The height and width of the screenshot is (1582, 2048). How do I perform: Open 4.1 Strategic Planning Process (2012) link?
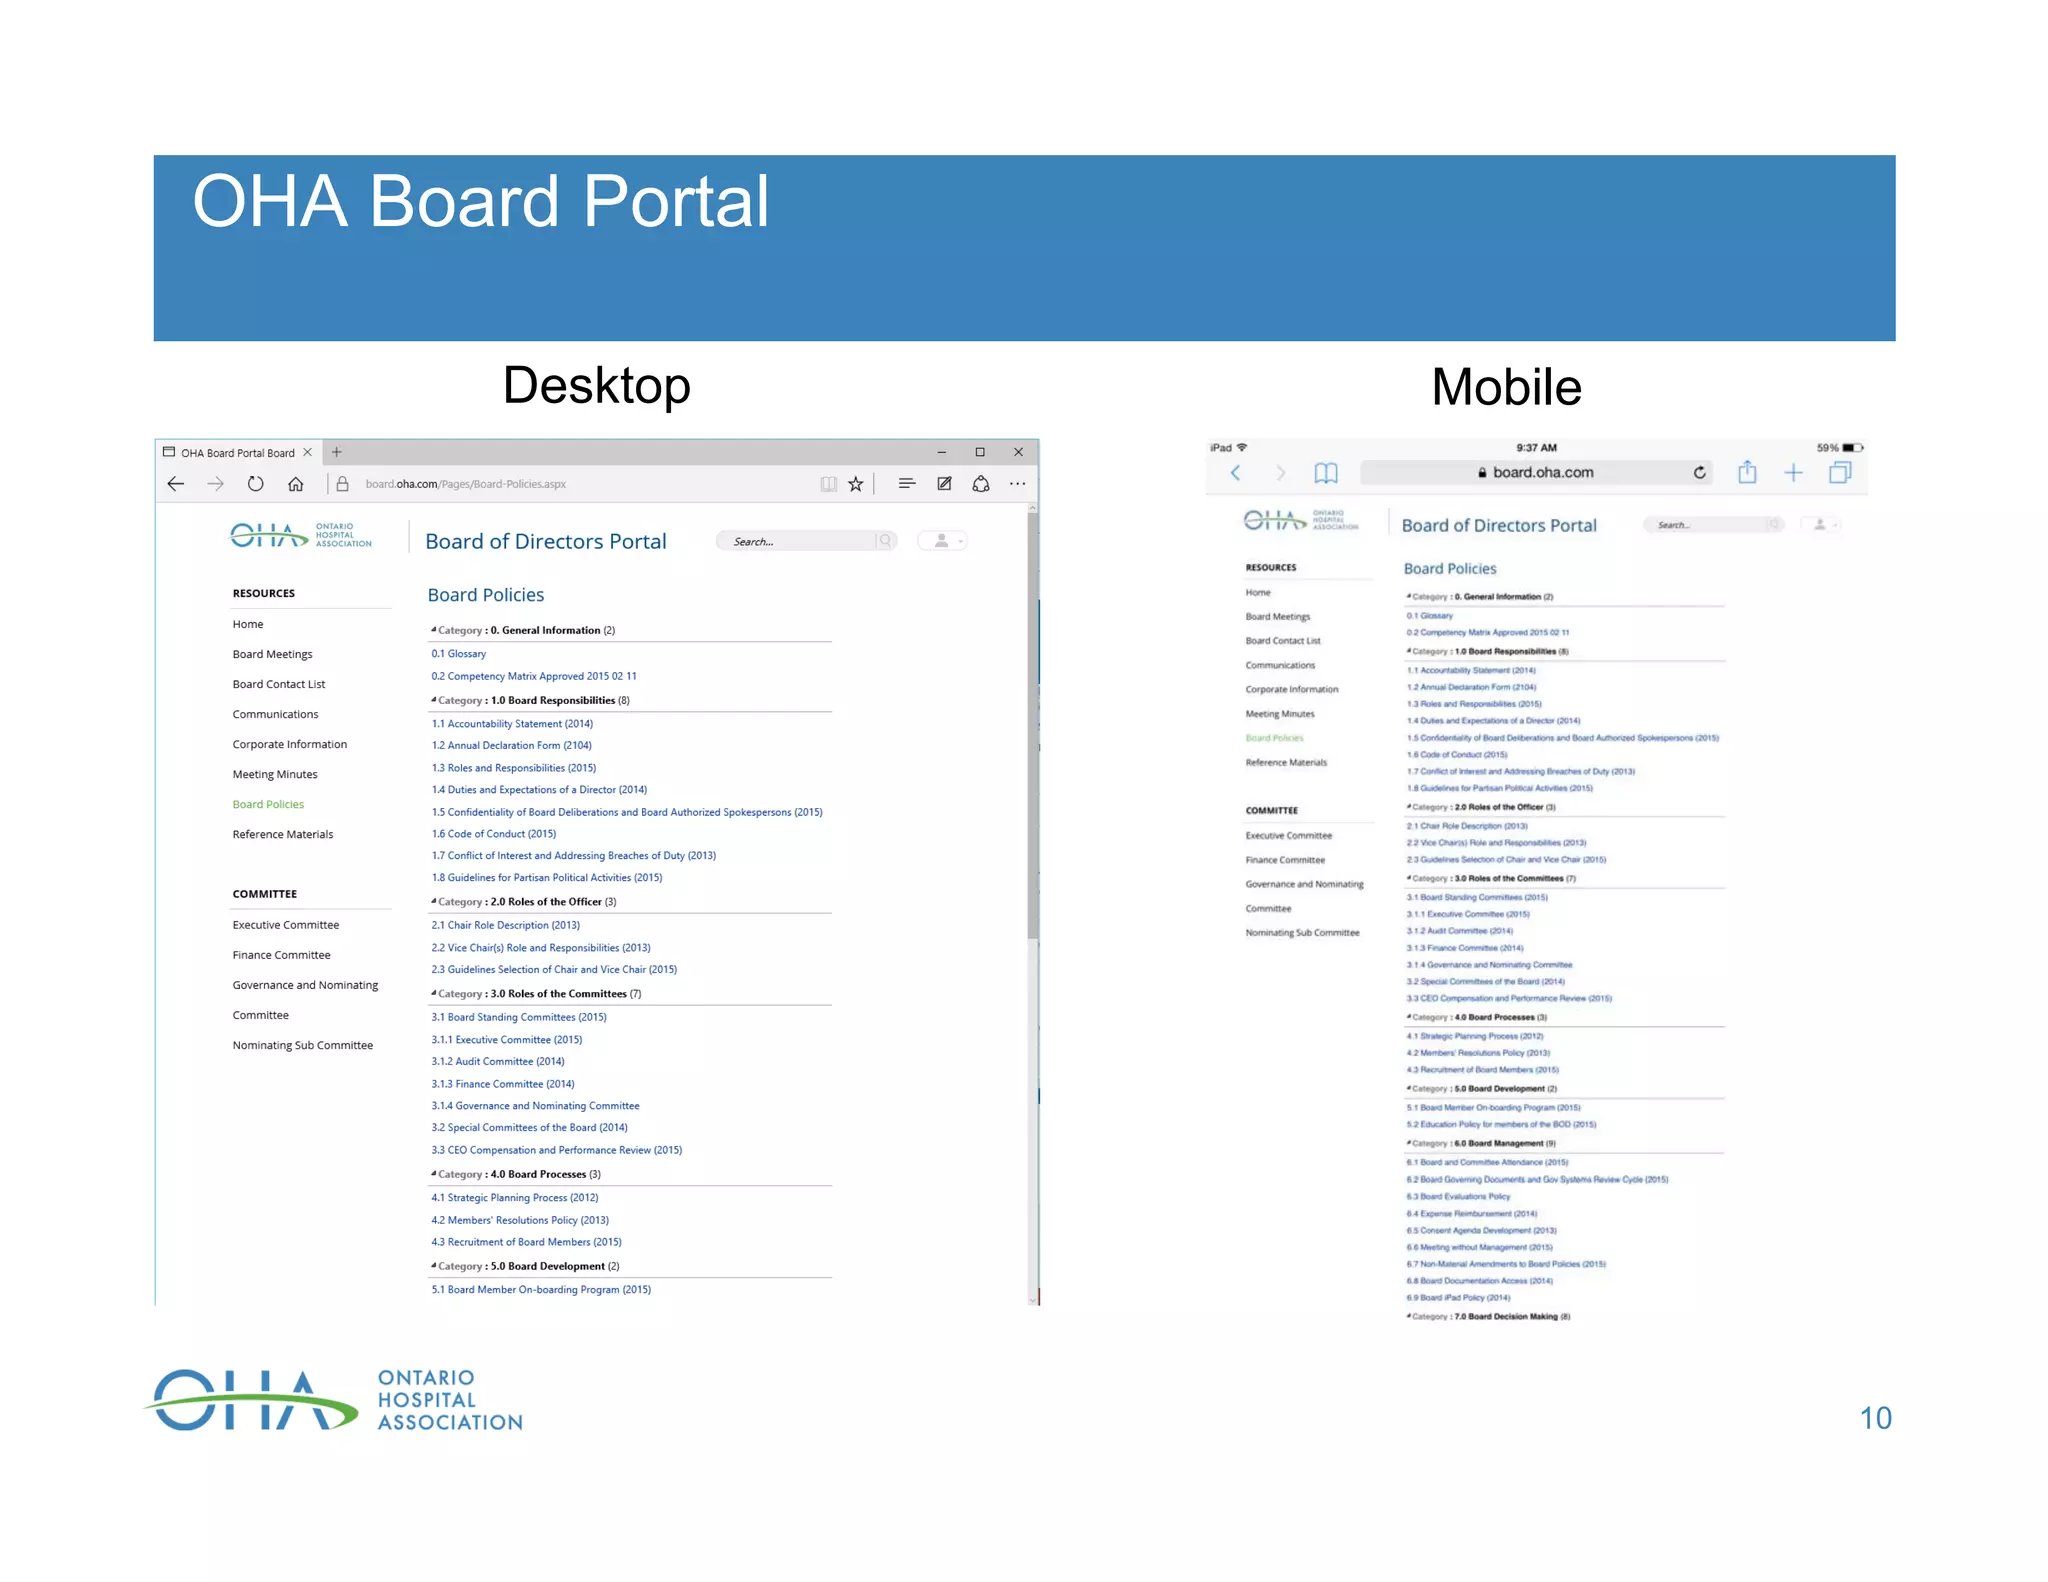[515, 1198]
